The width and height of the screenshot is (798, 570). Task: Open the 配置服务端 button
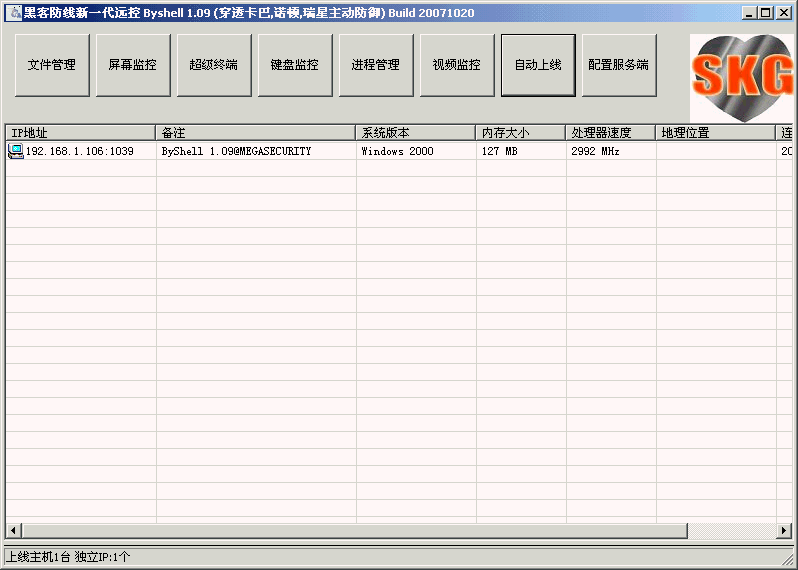619,65
